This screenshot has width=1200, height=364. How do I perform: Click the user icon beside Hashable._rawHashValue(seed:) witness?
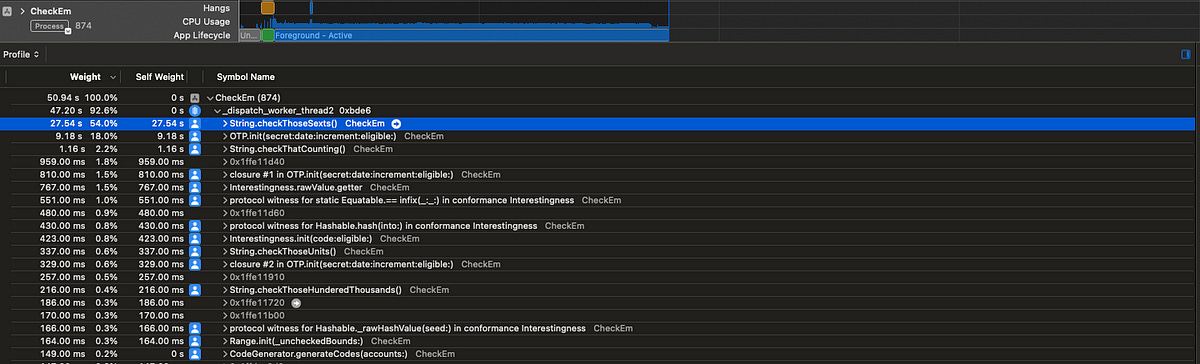click(x=195, y=327)
